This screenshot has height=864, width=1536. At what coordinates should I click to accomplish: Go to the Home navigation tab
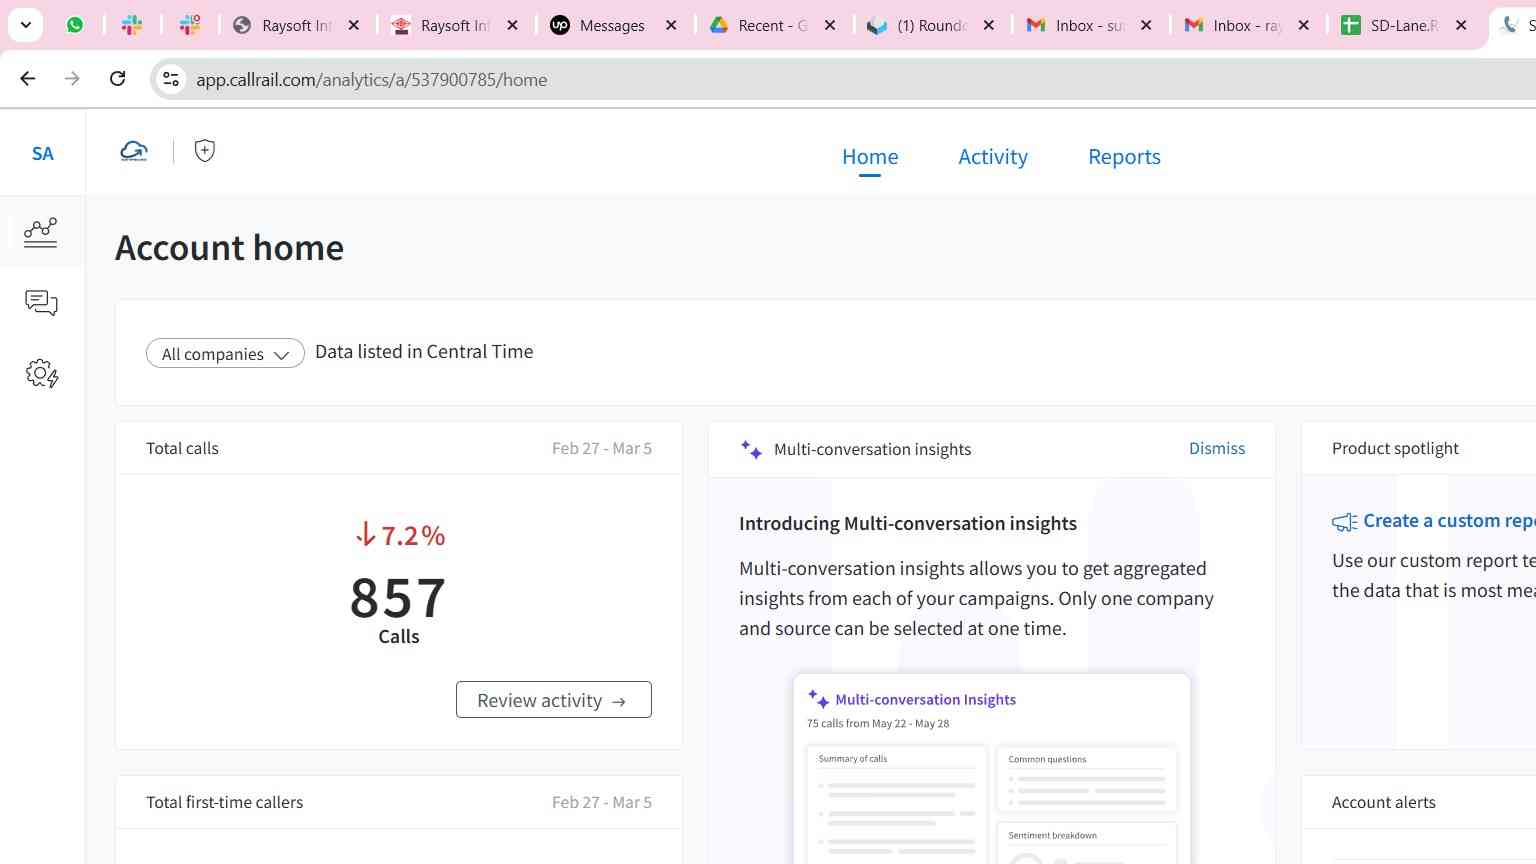coord(870,157)
